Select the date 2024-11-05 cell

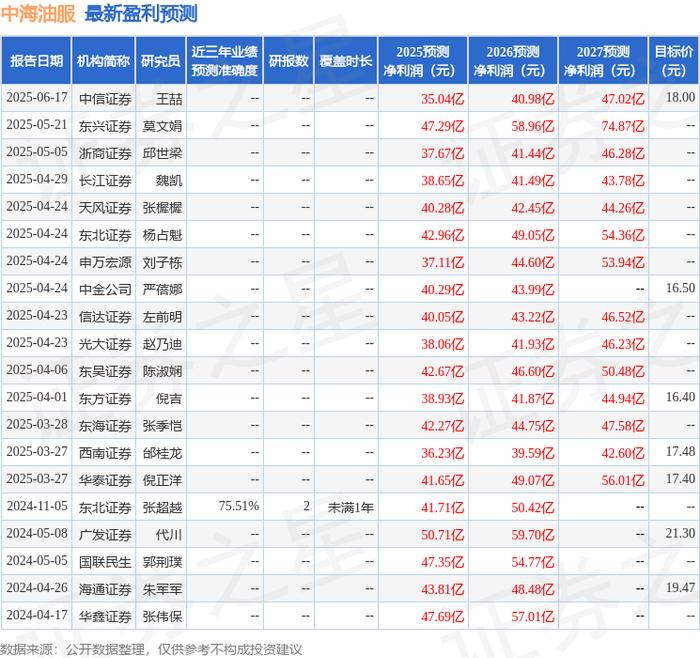coord(37,506)
